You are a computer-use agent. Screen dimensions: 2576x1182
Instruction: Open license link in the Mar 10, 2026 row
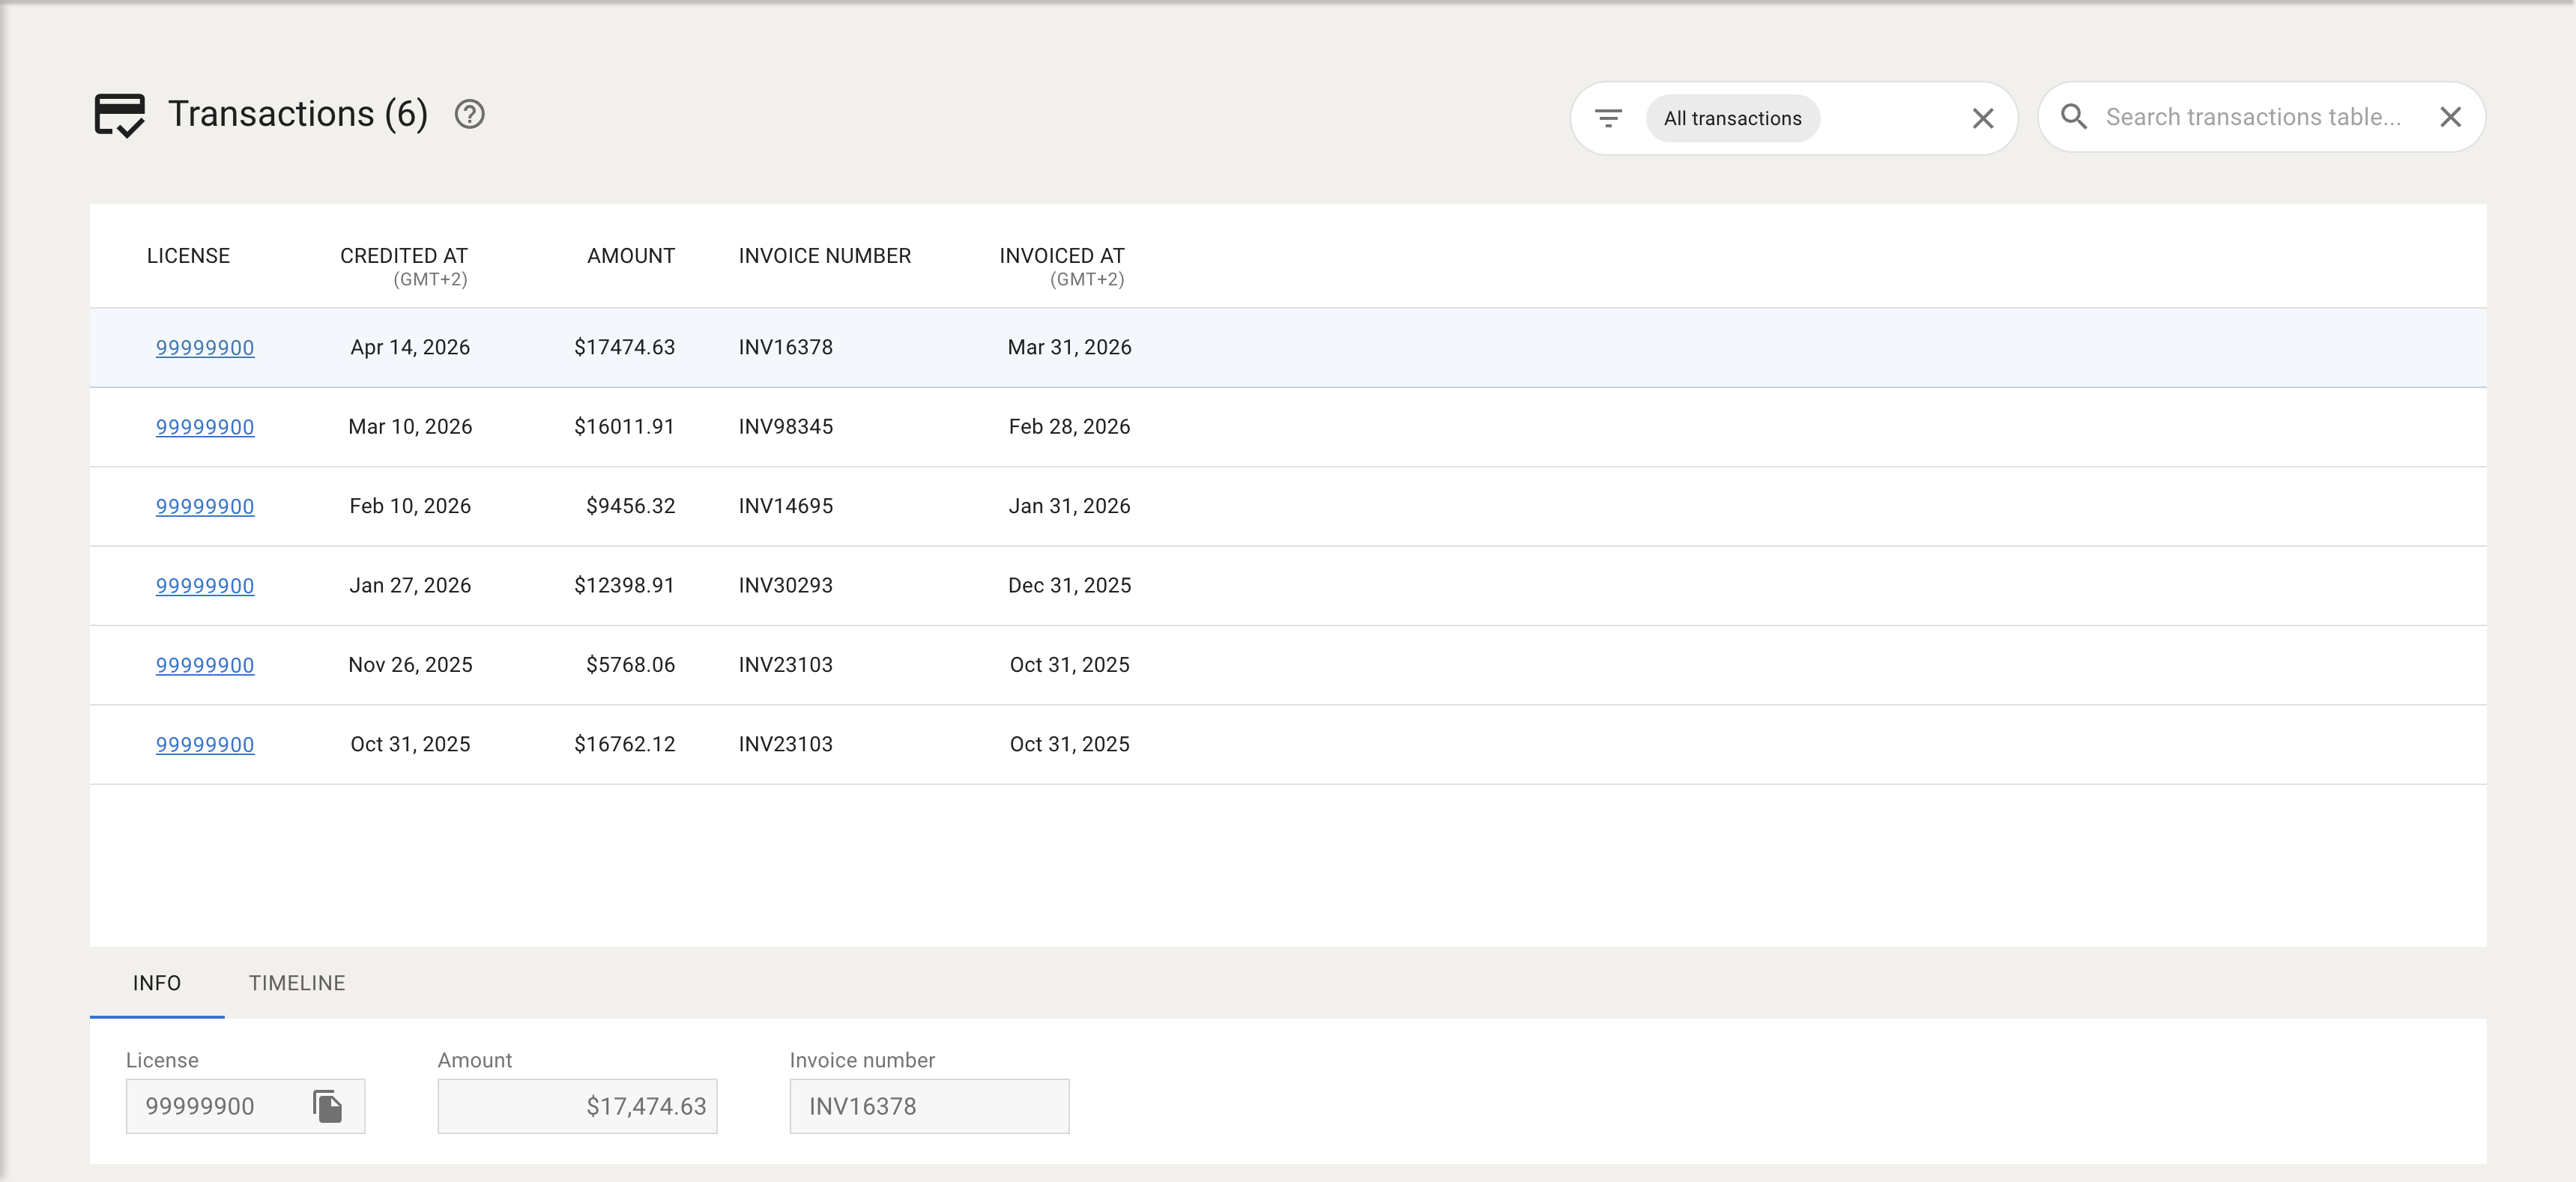(205, 427)
